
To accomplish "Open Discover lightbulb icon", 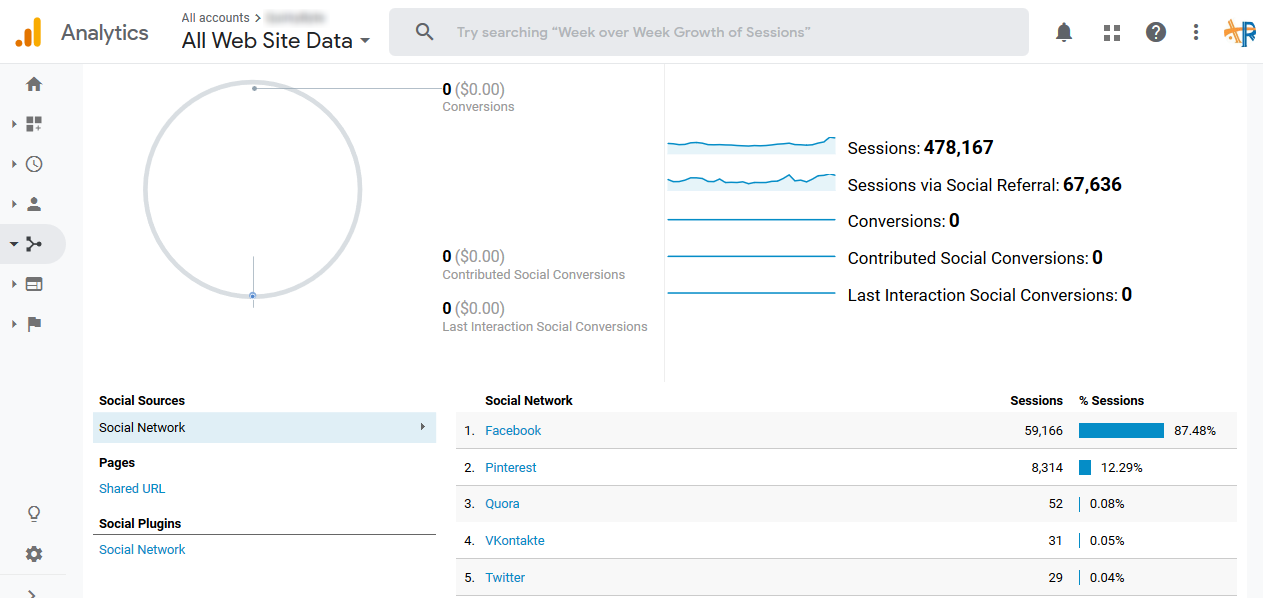I will point(34,514).
